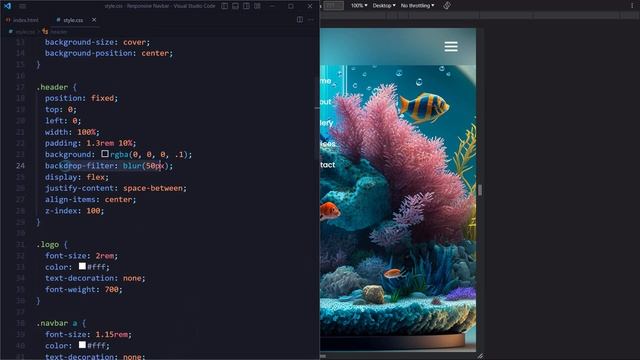The width and height of the screenshot is (640, 360).
Task: Open the hamburger application menu in VS Code
Action: [22, 6]
